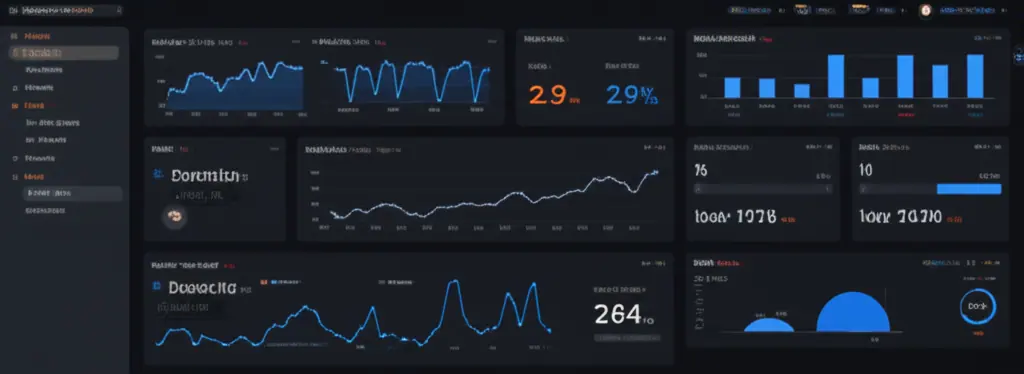The height and width of the screenshot is (374, 1024).
Task: Click the round emoji icon in Dorumitn card
Action: click(174, 217)
